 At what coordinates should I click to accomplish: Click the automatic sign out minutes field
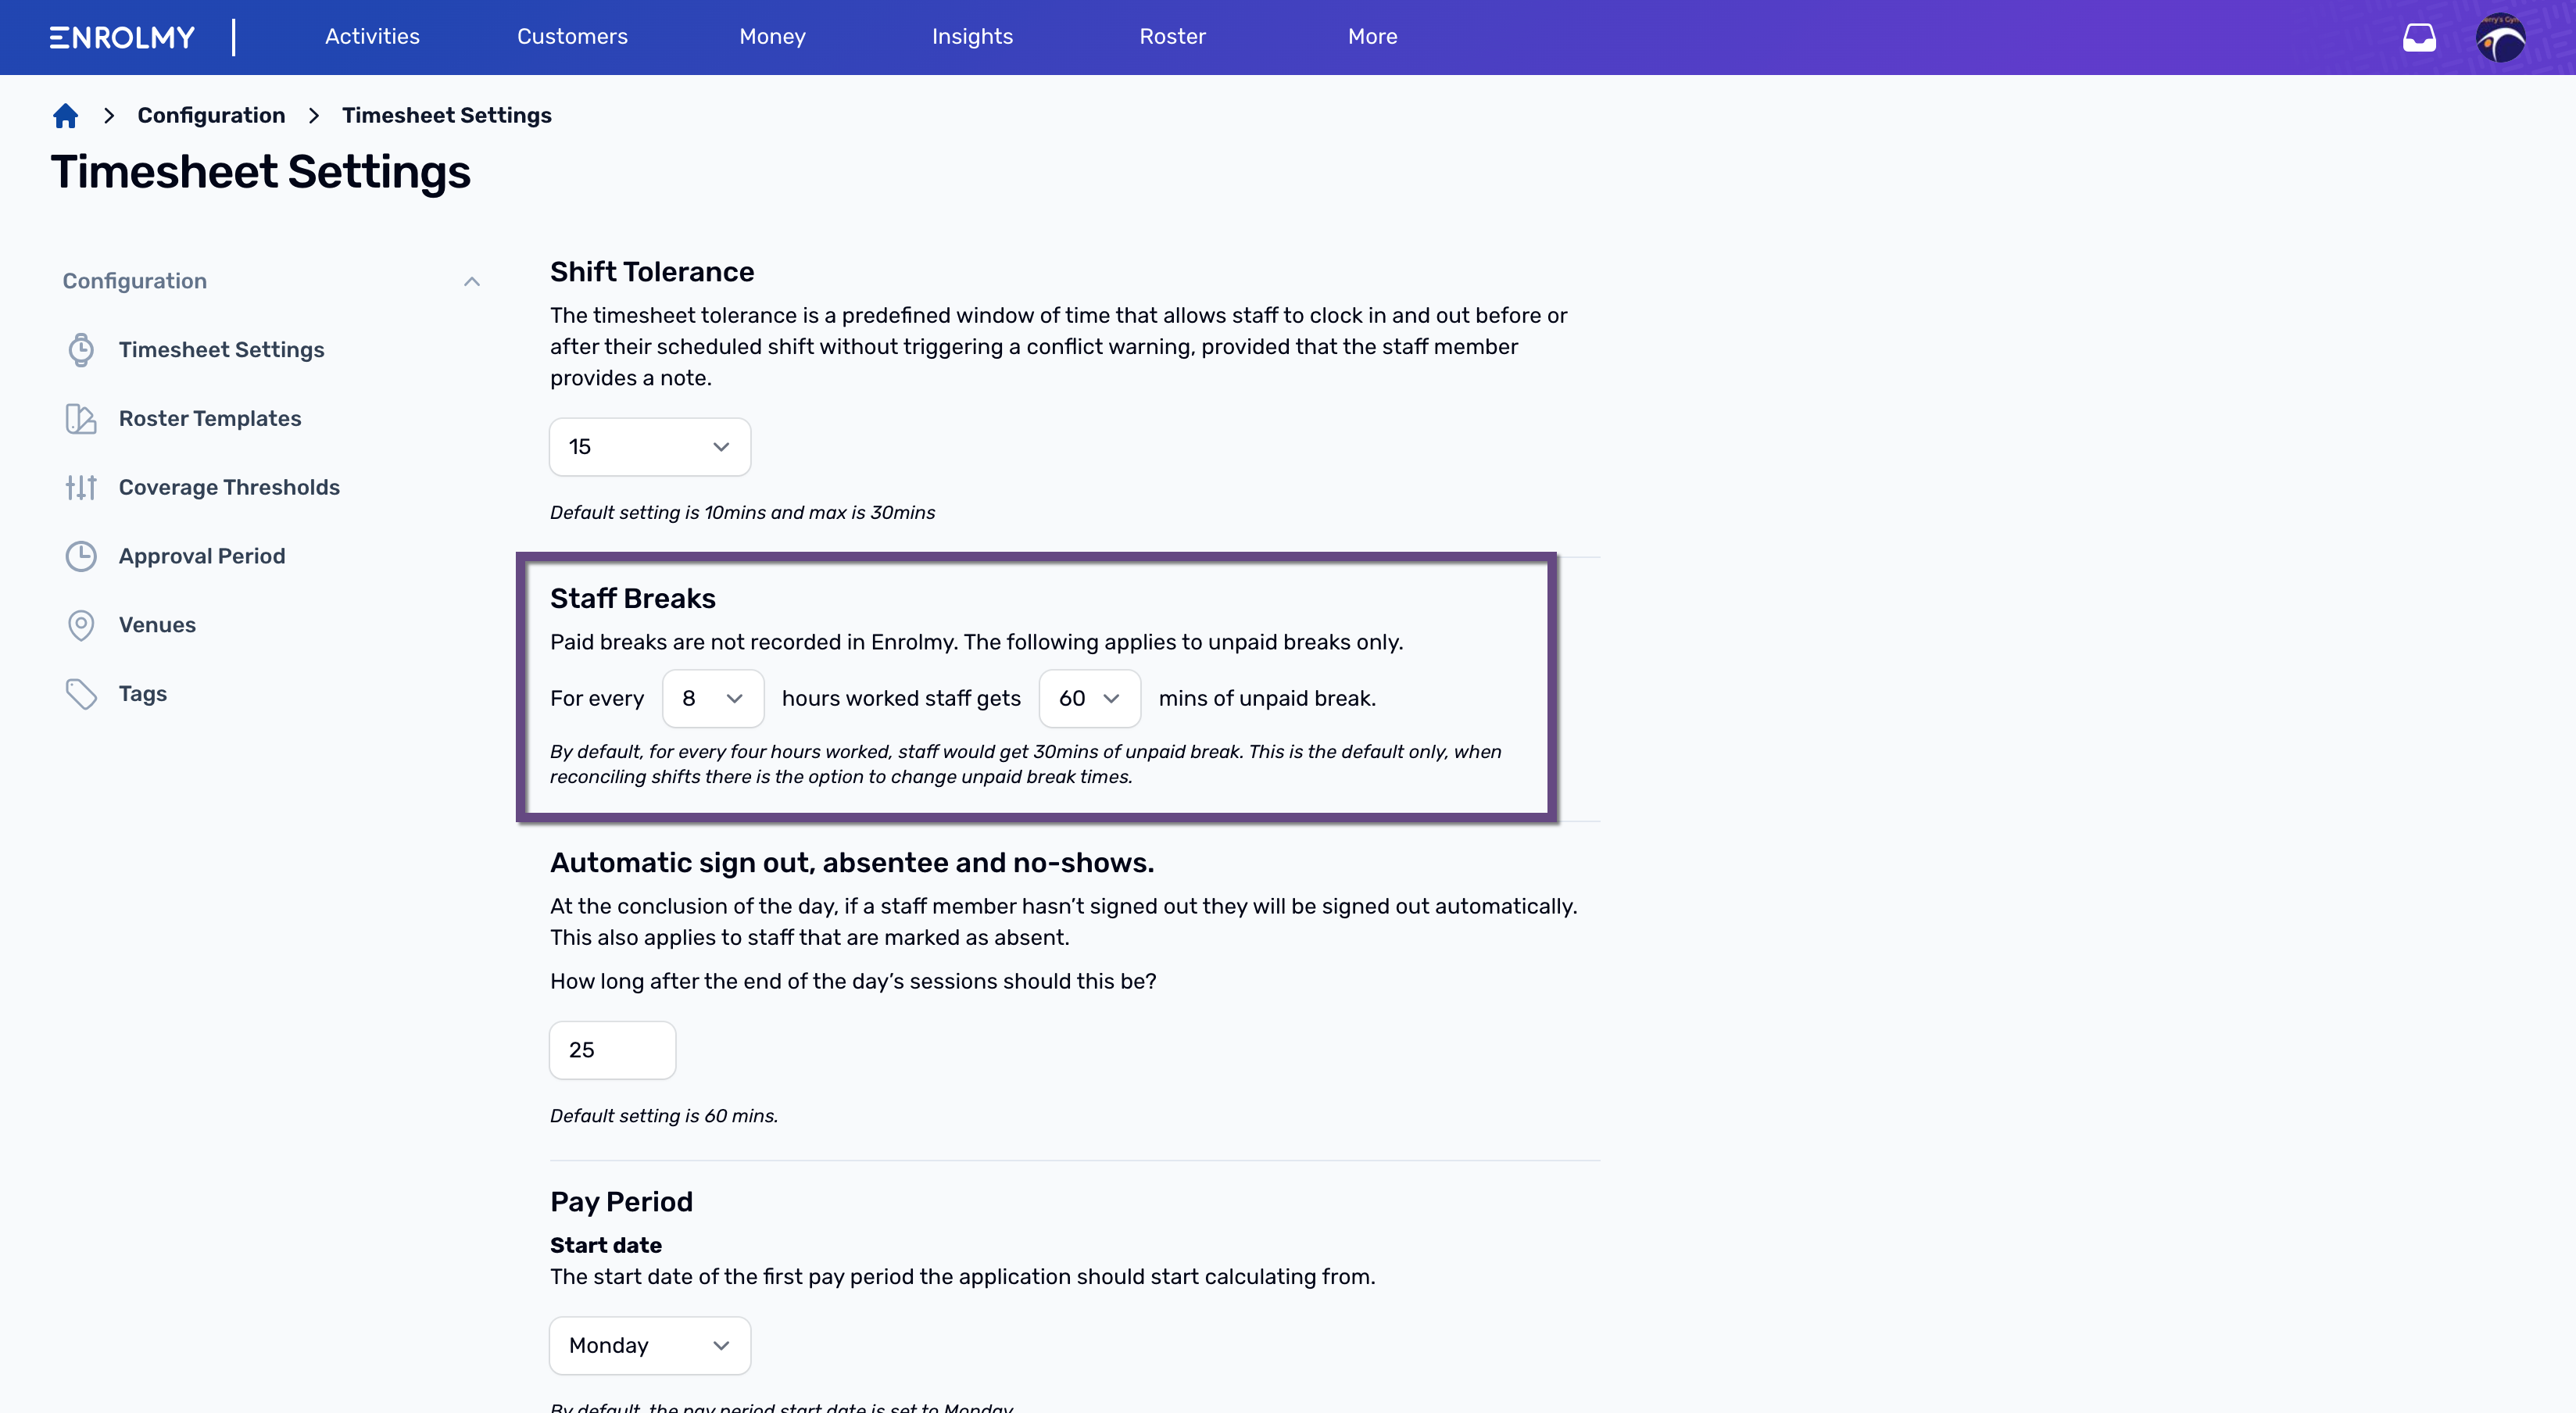[613, 1050]
